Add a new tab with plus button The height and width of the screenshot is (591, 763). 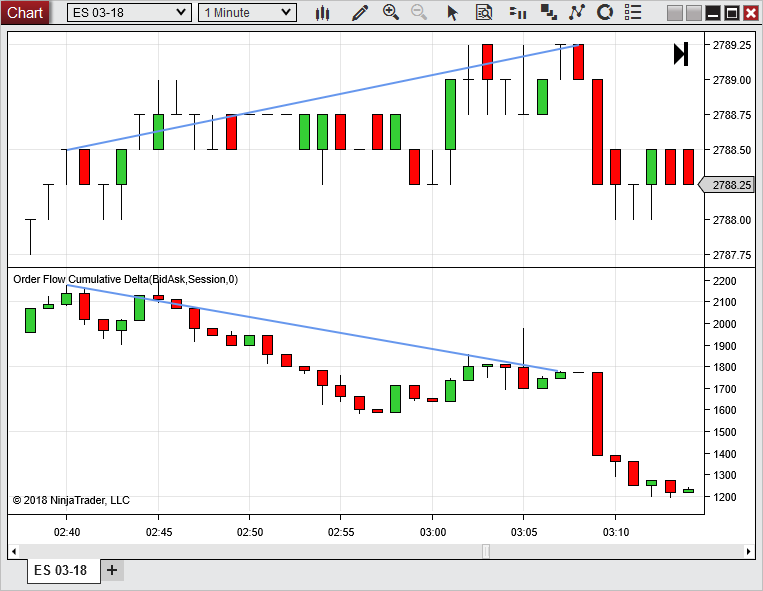point(112,571)
